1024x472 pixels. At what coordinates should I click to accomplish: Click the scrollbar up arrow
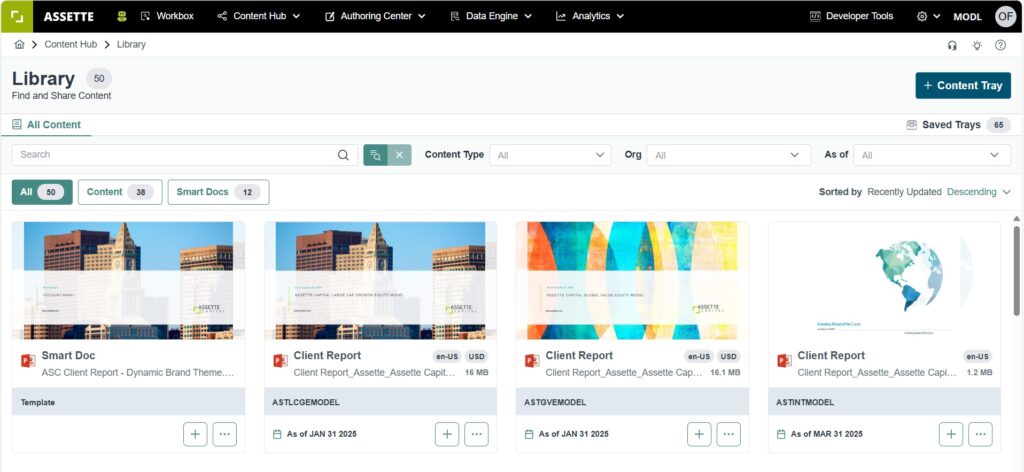point(1016,219)
